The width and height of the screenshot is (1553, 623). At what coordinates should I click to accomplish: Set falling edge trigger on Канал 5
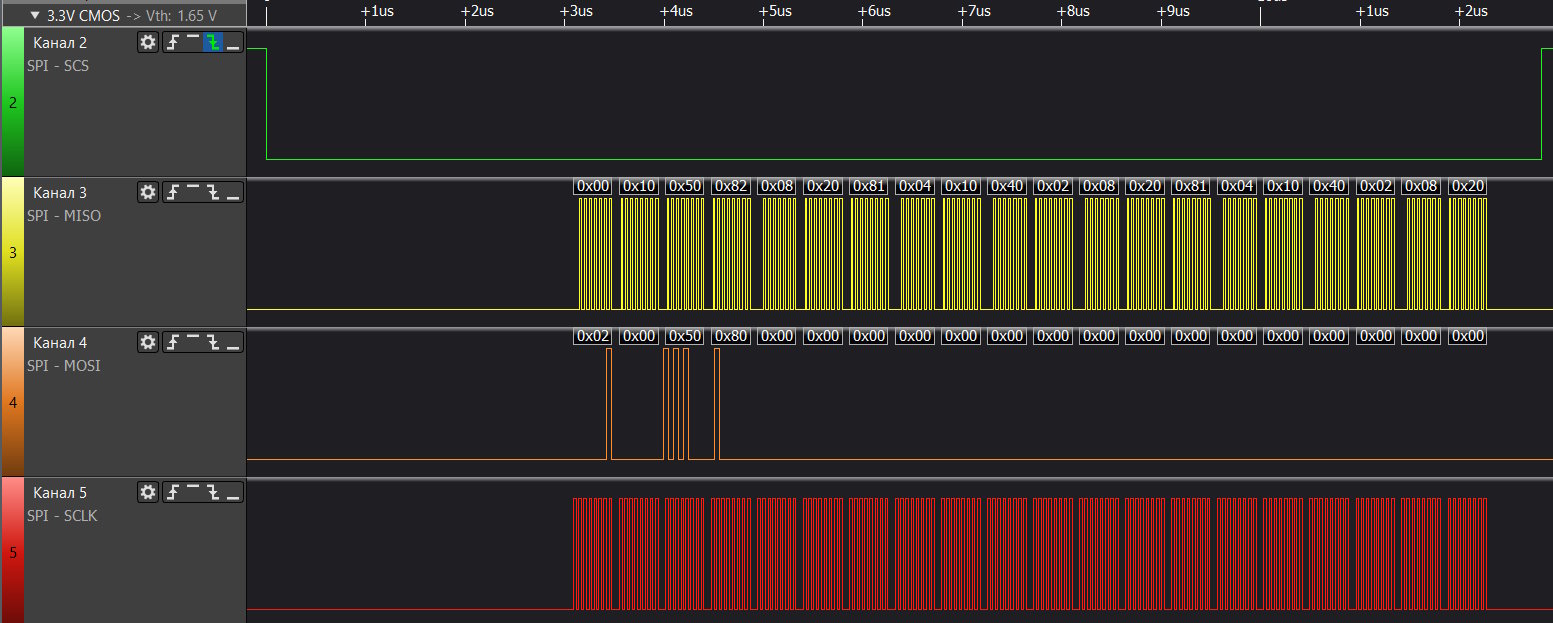pyautogui.click(x=213, y=492)
